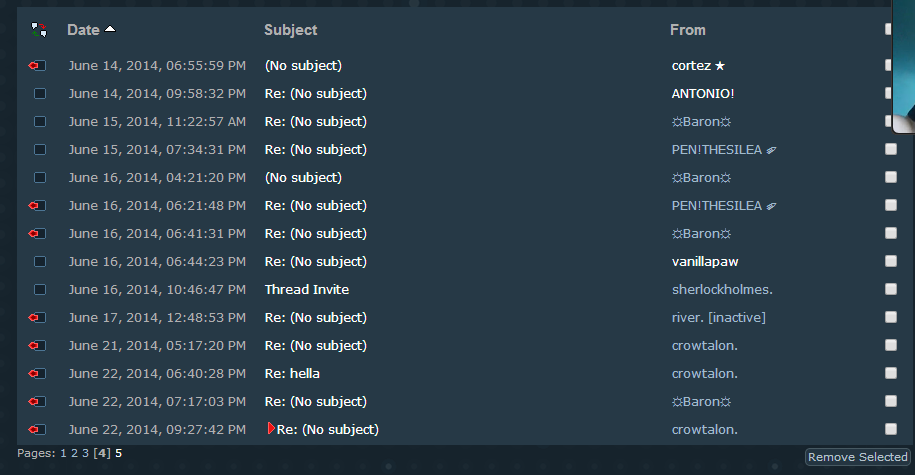Sort messages by the Date column

pos(83,30)
